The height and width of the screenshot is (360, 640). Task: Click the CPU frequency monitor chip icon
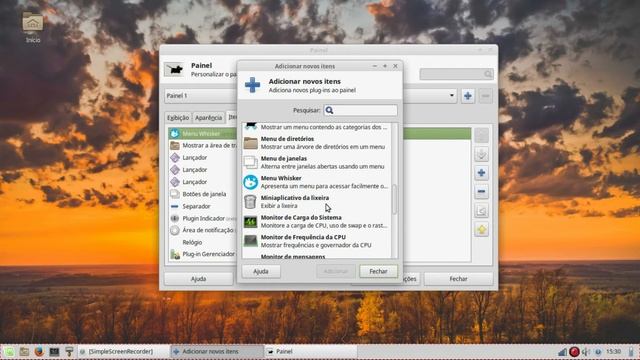[251, 241]
